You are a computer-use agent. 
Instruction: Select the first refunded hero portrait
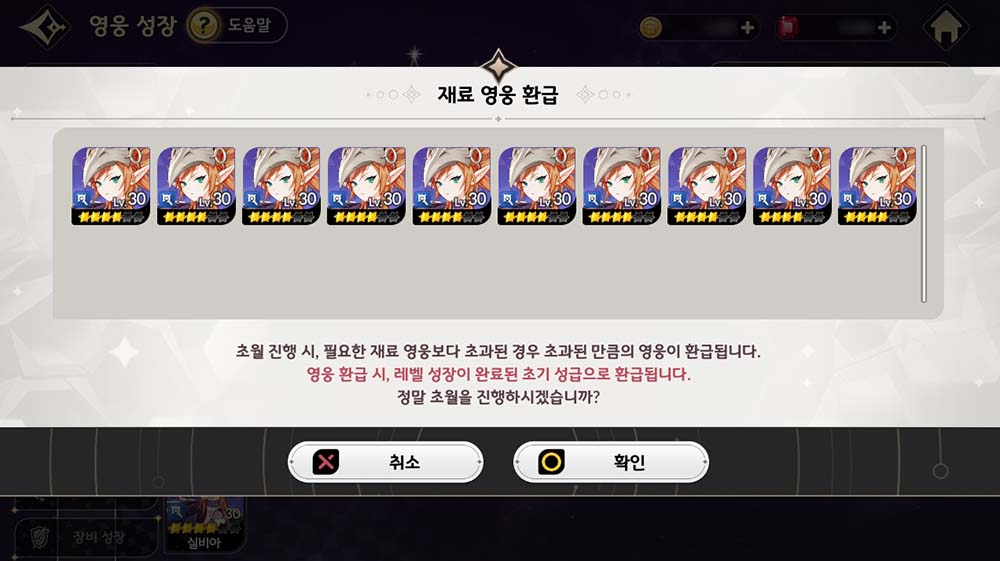coord(111,186)
